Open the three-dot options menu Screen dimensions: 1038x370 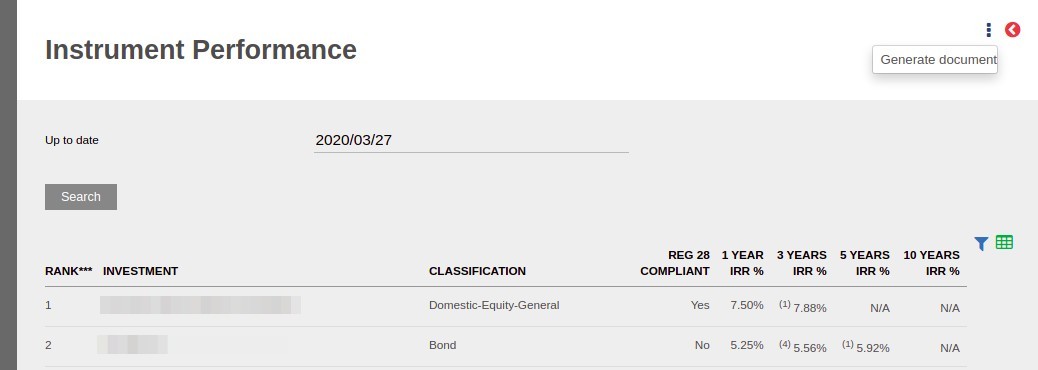tap(988, 30)
